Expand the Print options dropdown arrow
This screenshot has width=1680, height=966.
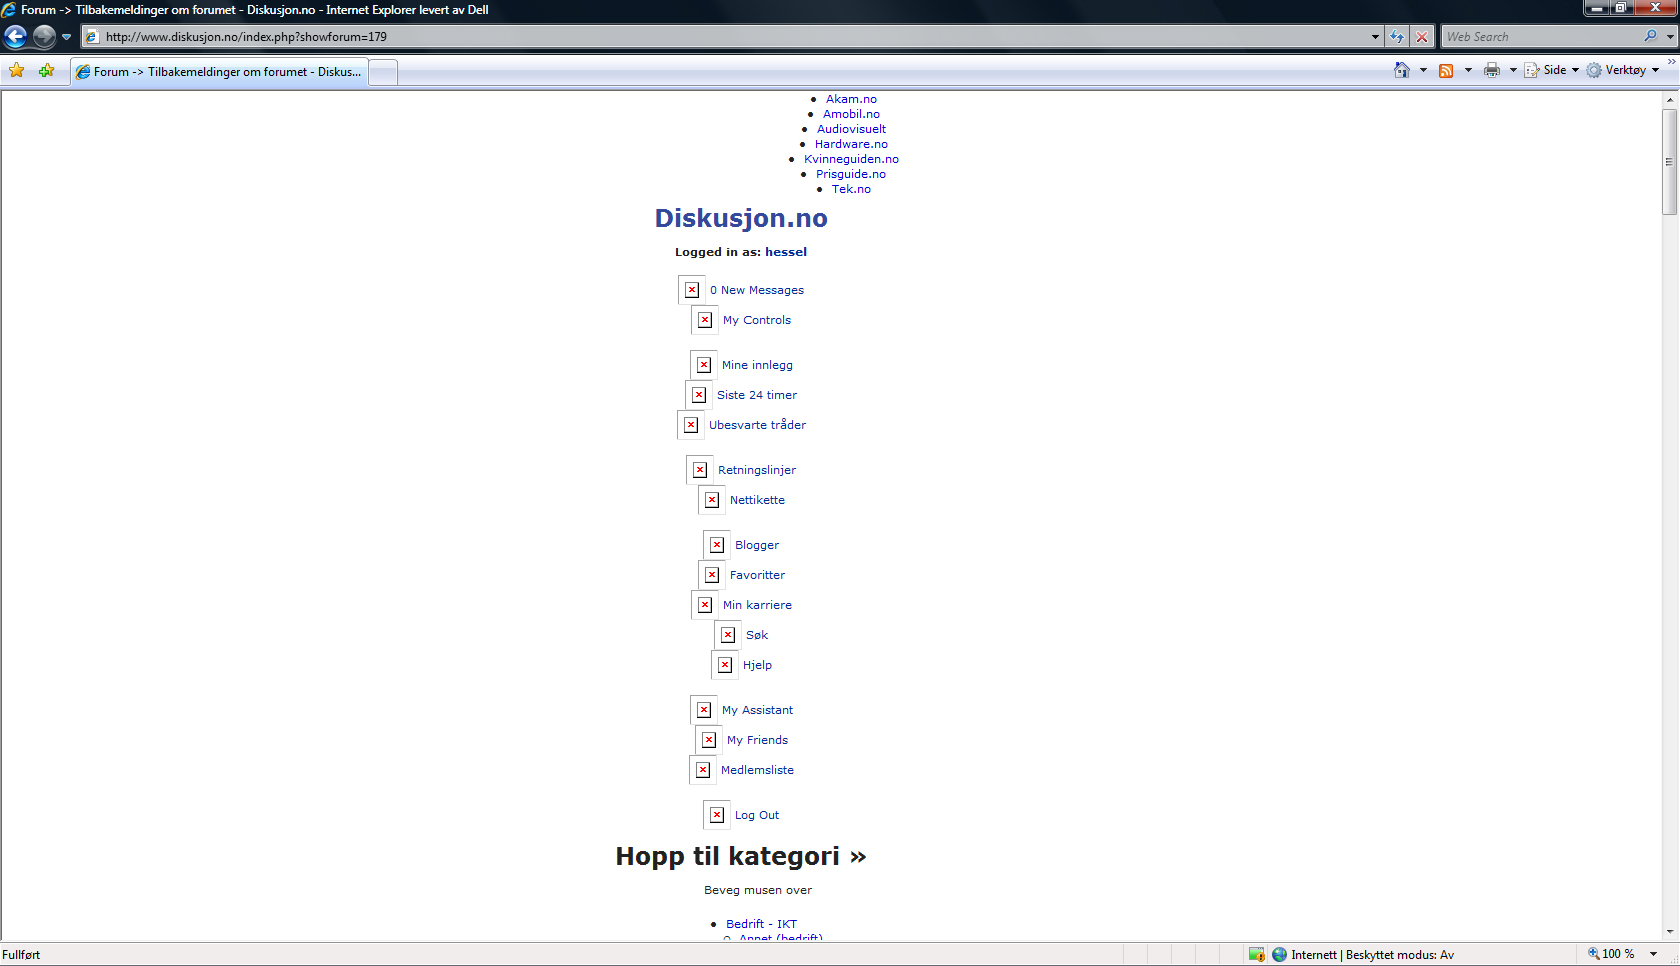1513,70
